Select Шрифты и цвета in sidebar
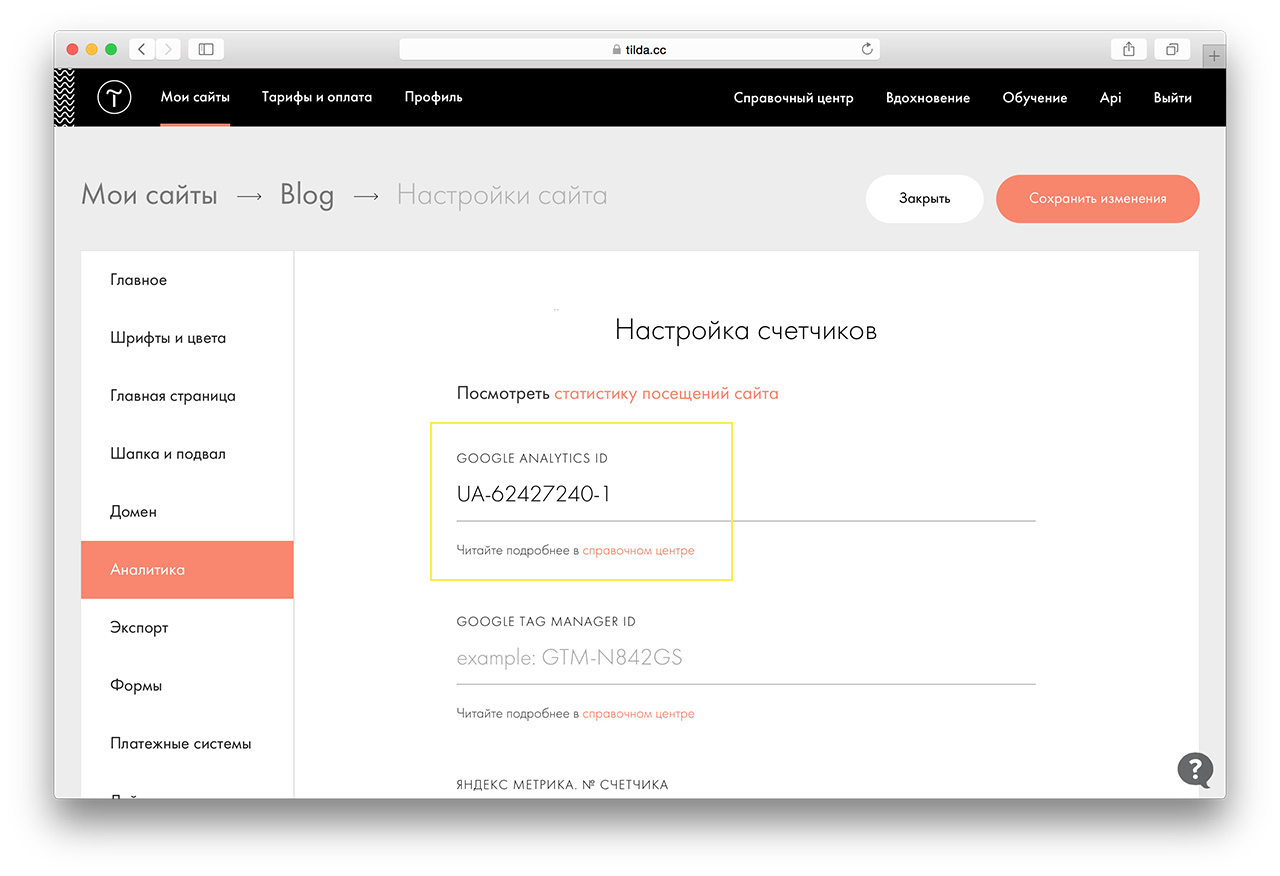The height and width of the screenshot is (876, 1280). [x=168, y=338]
